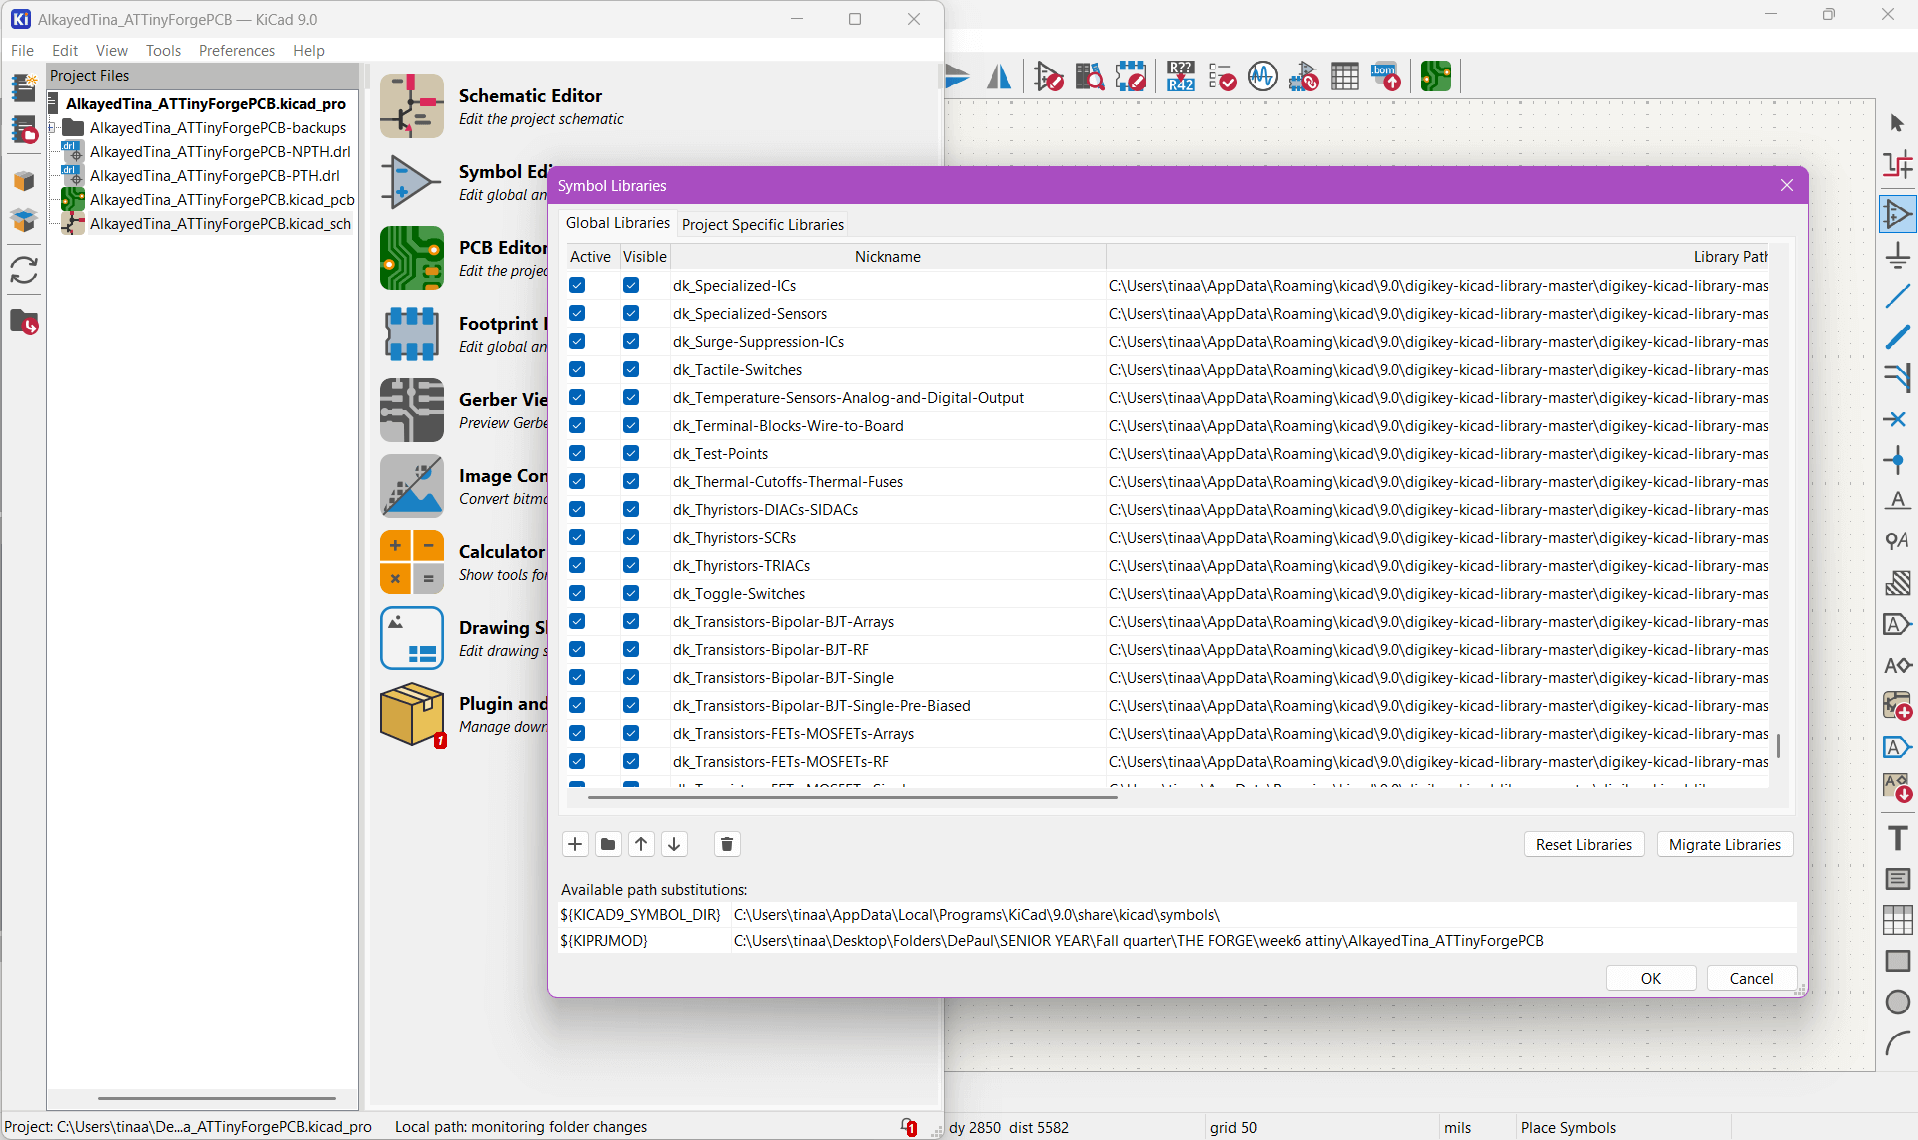This screenshot has width=1918, height=1140.
Task: Disable the Active checkbox for dk_Tactile-Switches
Action: (x=577, y=369)
